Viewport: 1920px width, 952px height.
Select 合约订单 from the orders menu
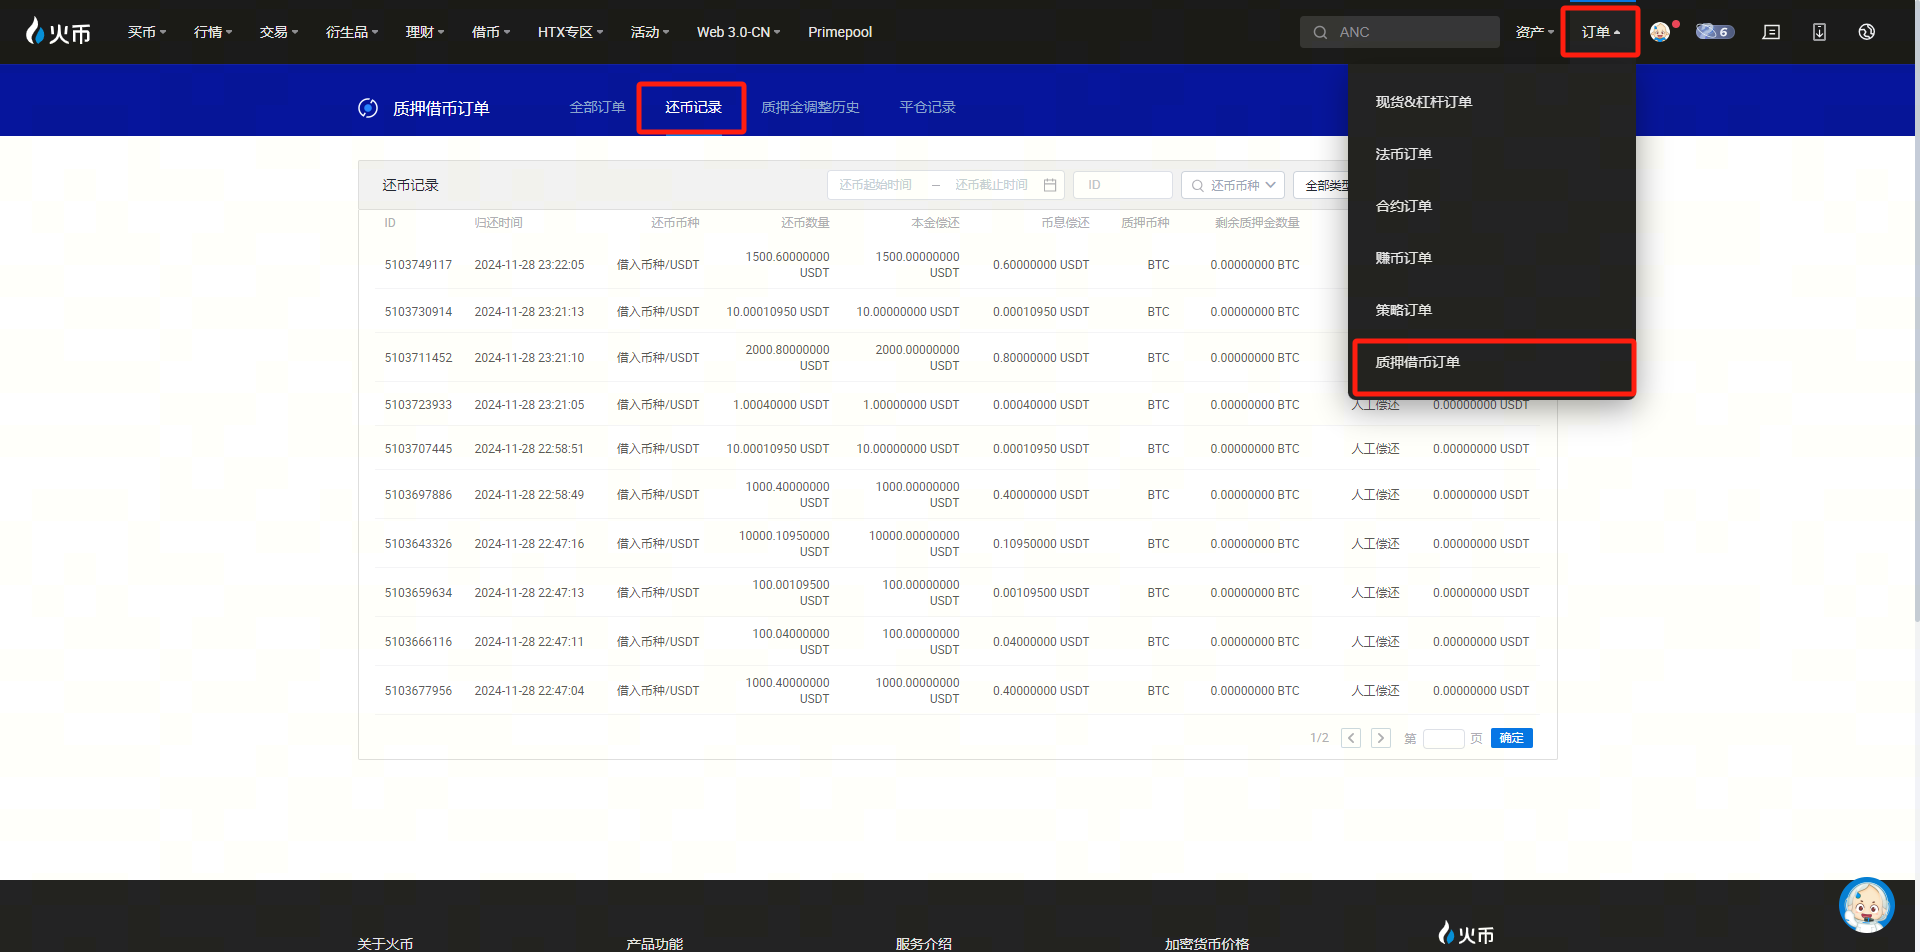point(1404,206)
